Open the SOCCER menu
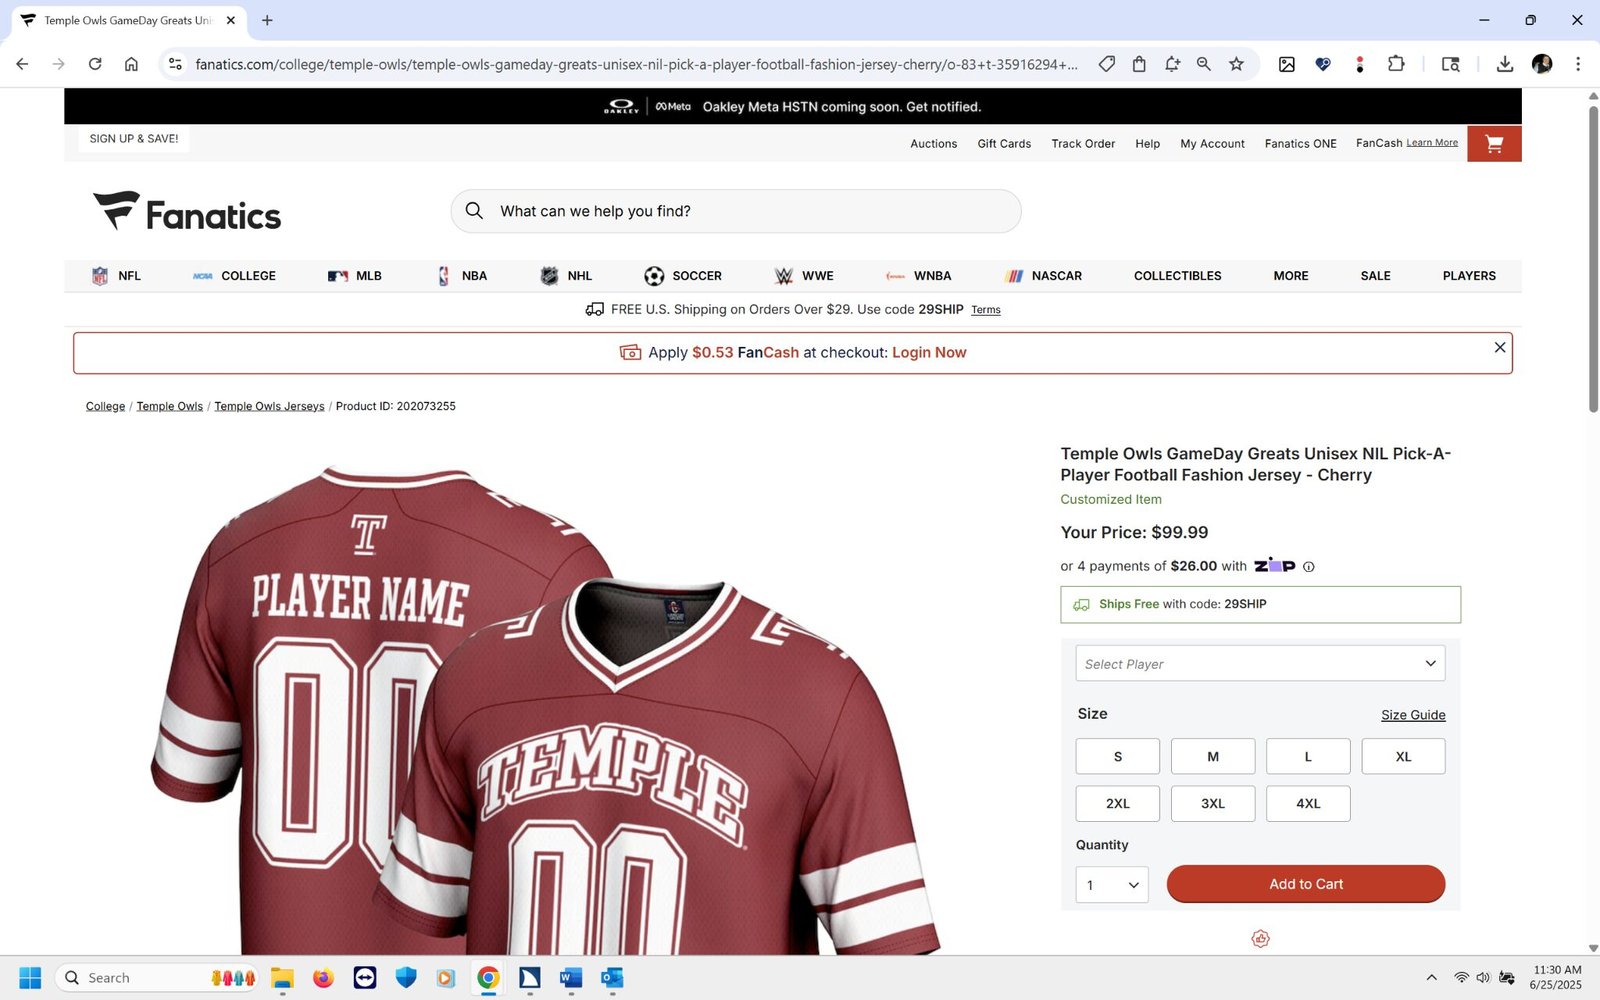 click(683, 276)
